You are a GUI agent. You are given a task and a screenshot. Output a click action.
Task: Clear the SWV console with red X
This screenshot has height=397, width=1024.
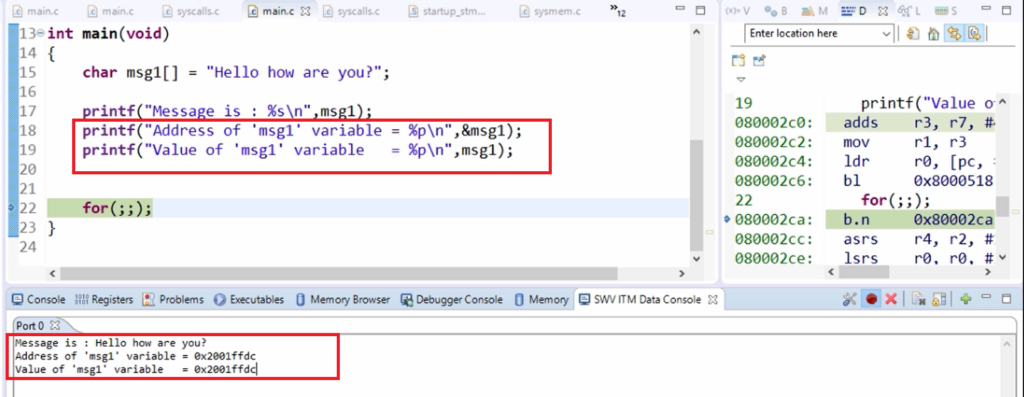click(x=890, y=299)
